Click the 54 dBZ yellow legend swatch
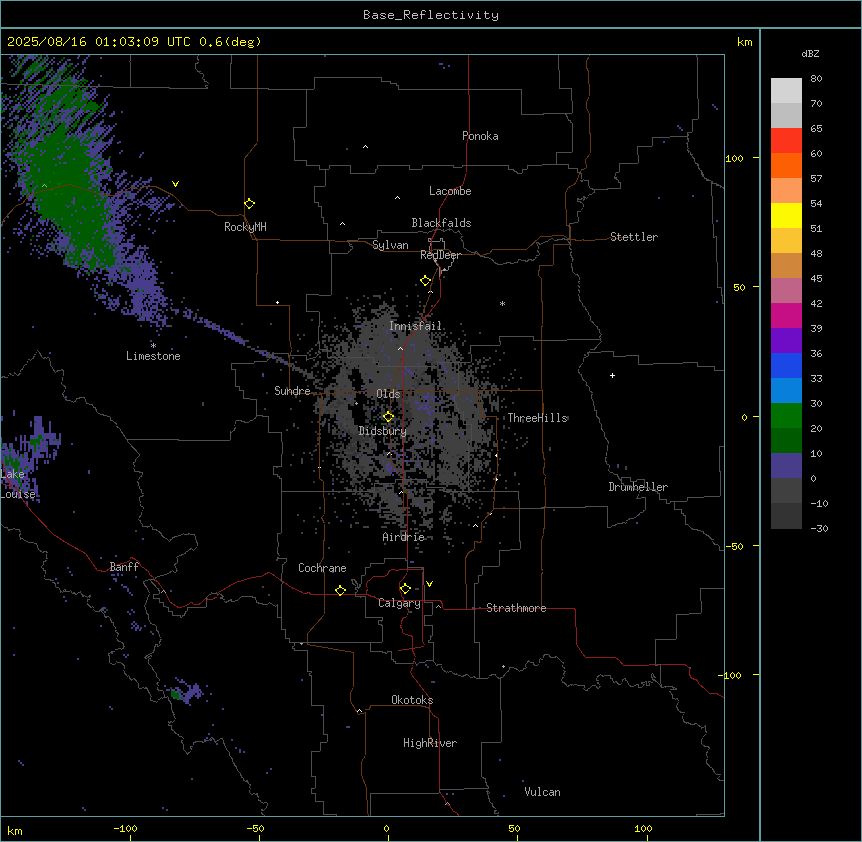862x842 pixels. (x=786, y=215)
